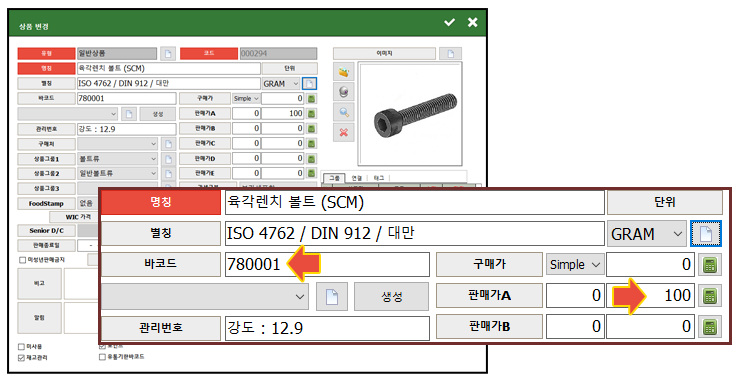Screen dimensions: 740x384
Task: Click the Senior D/C button
Action: [46, 231]
